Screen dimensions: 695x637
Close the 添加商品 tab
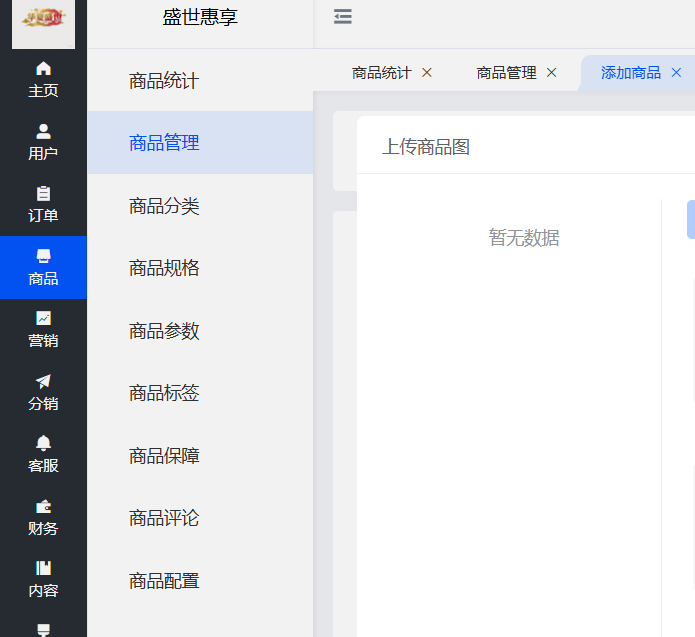click(x=676, y=72)
